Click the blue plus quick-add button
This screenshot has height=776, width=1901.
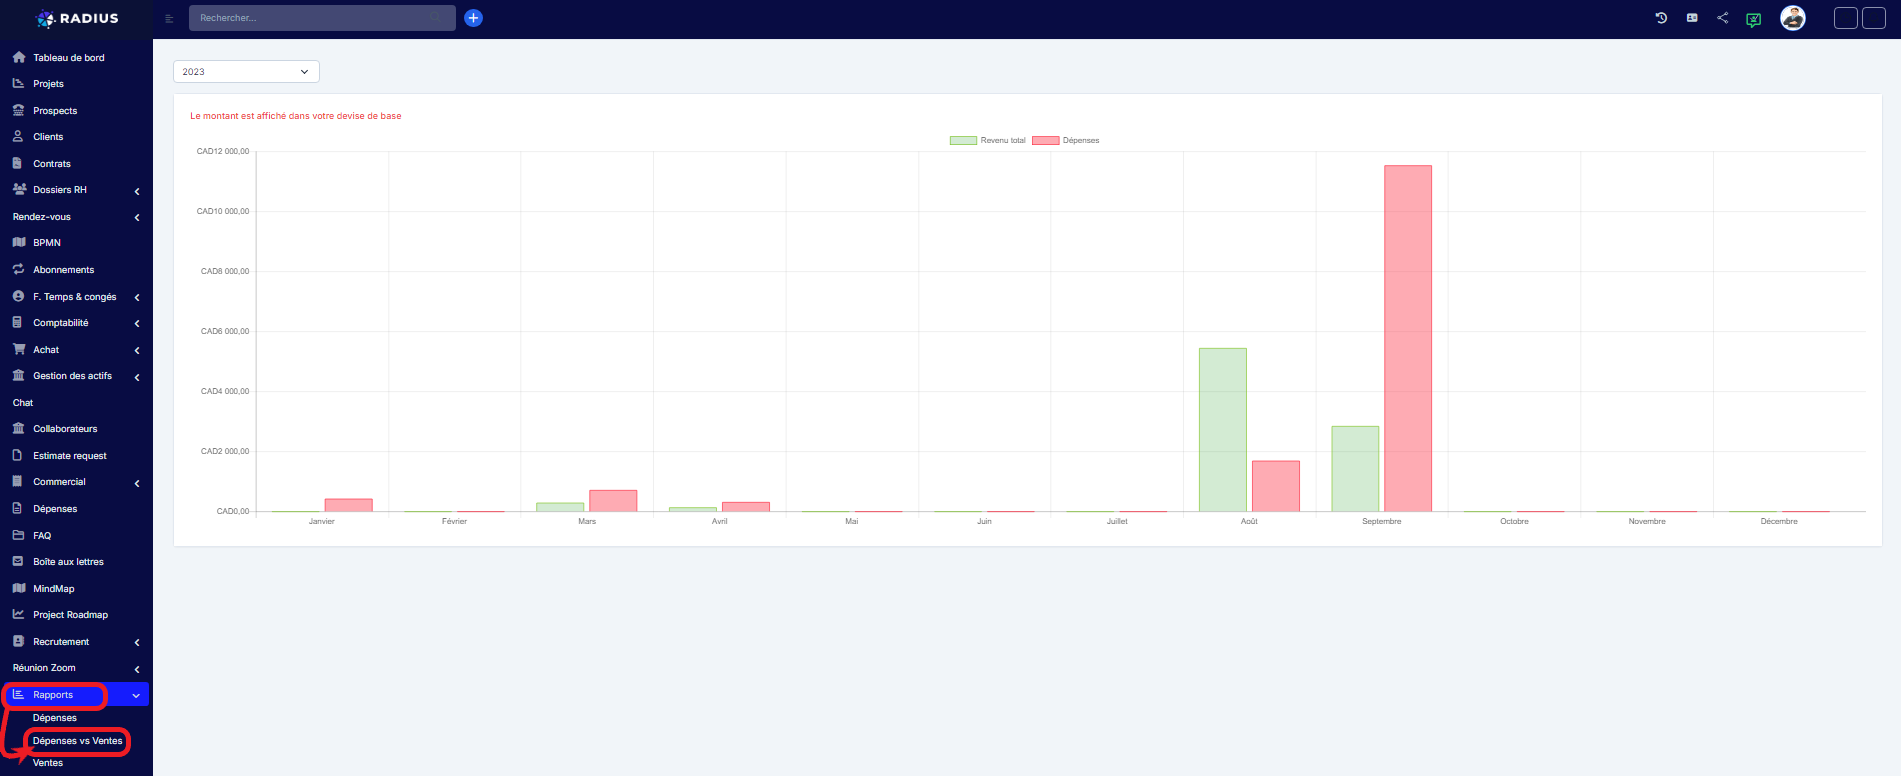pos(474,18)
